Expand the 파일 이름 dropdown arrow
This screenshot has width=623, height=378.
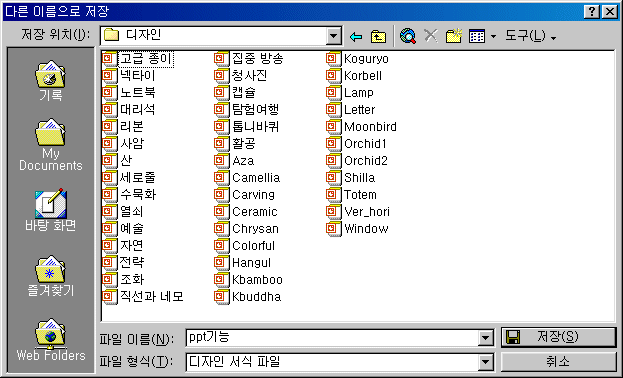485,338
